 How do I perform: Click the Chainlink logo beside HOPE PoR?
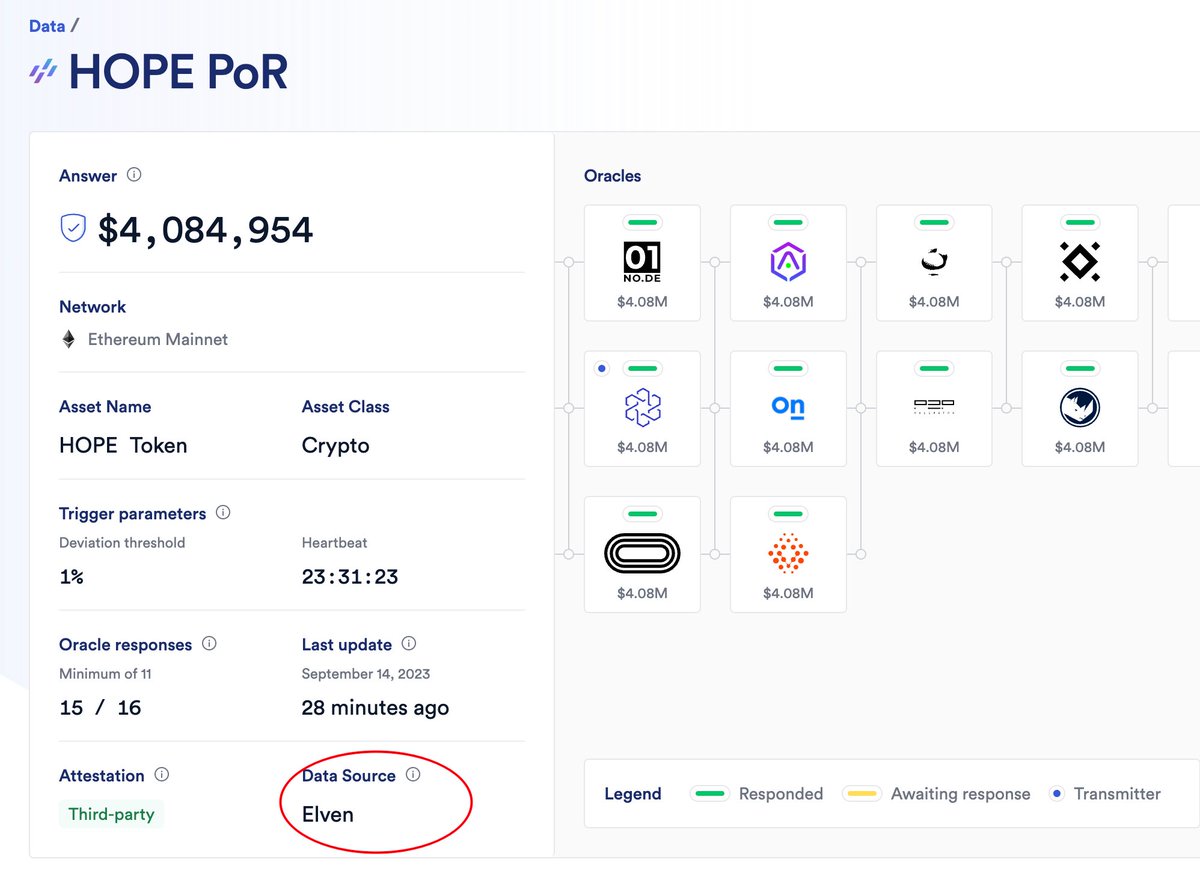[43, 72]
